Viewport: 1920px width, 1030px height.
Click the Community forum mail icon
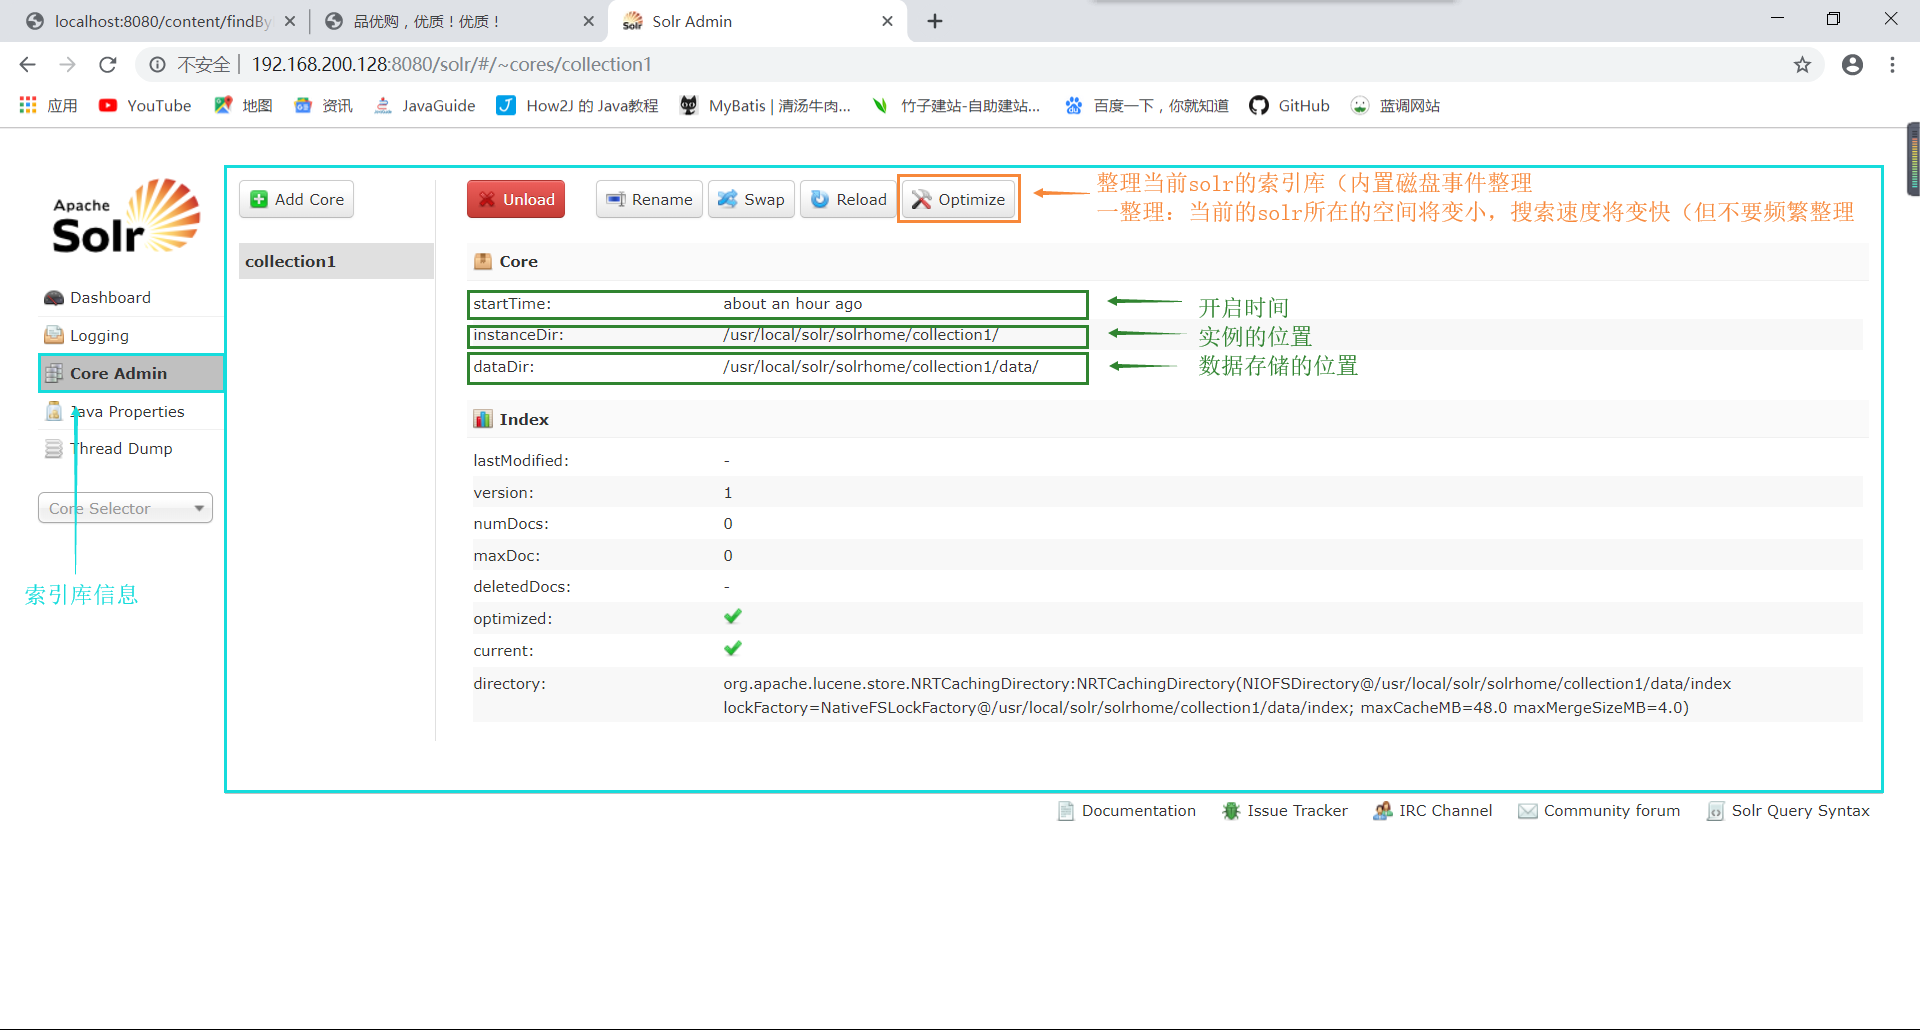(1527, 811)
